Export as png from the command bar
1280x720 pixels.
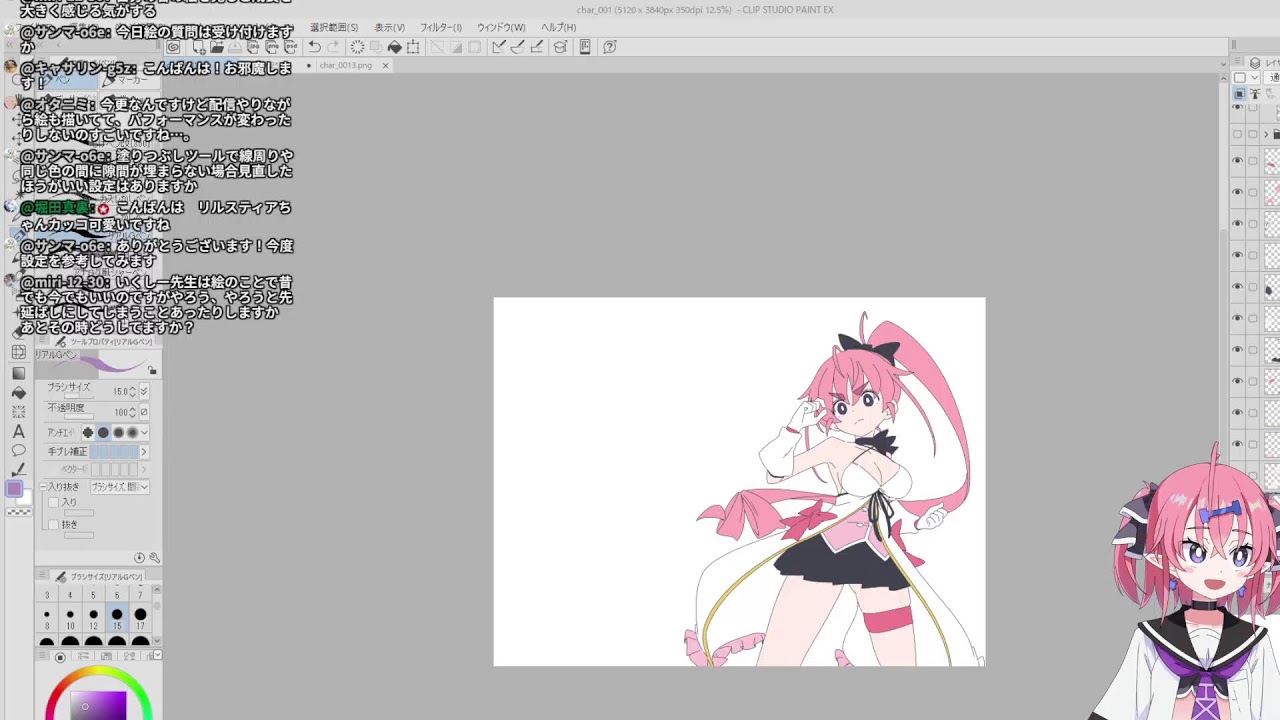click(x=272, y=47)
